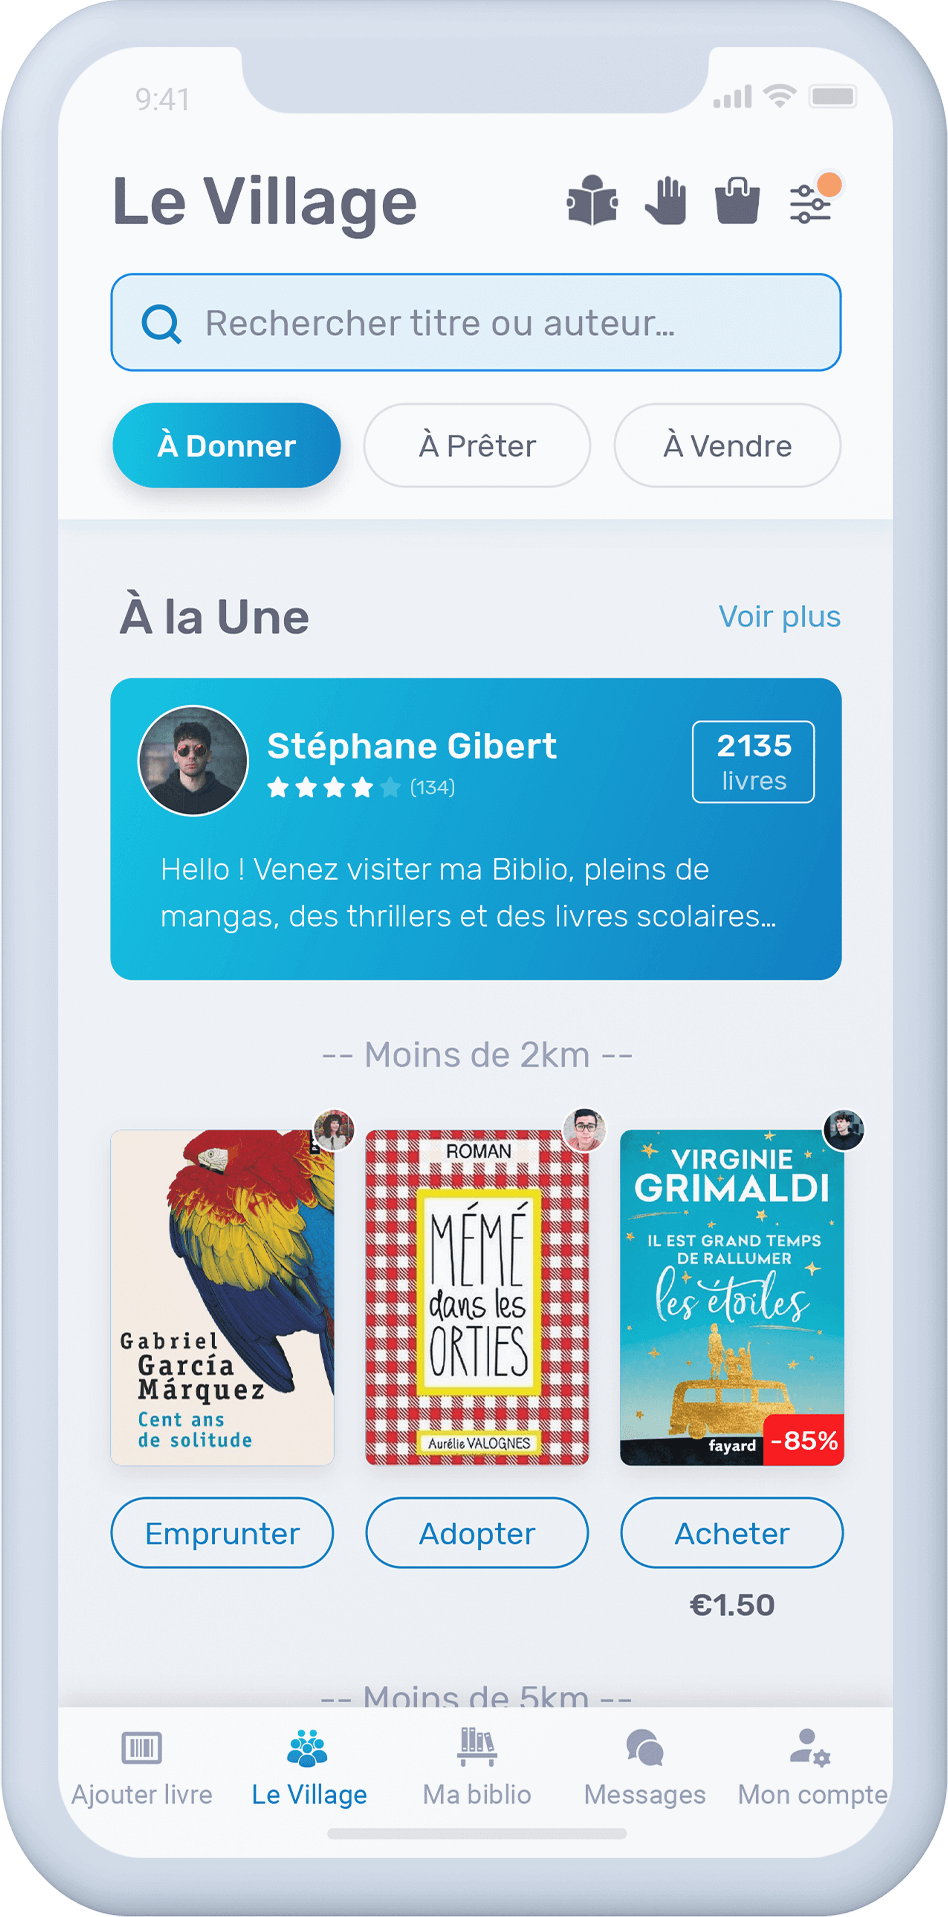Image resolution: width=948 pixels, height=1917 pixels.
Task: Switch to the À Prêter filter
Action: point(477,446)
